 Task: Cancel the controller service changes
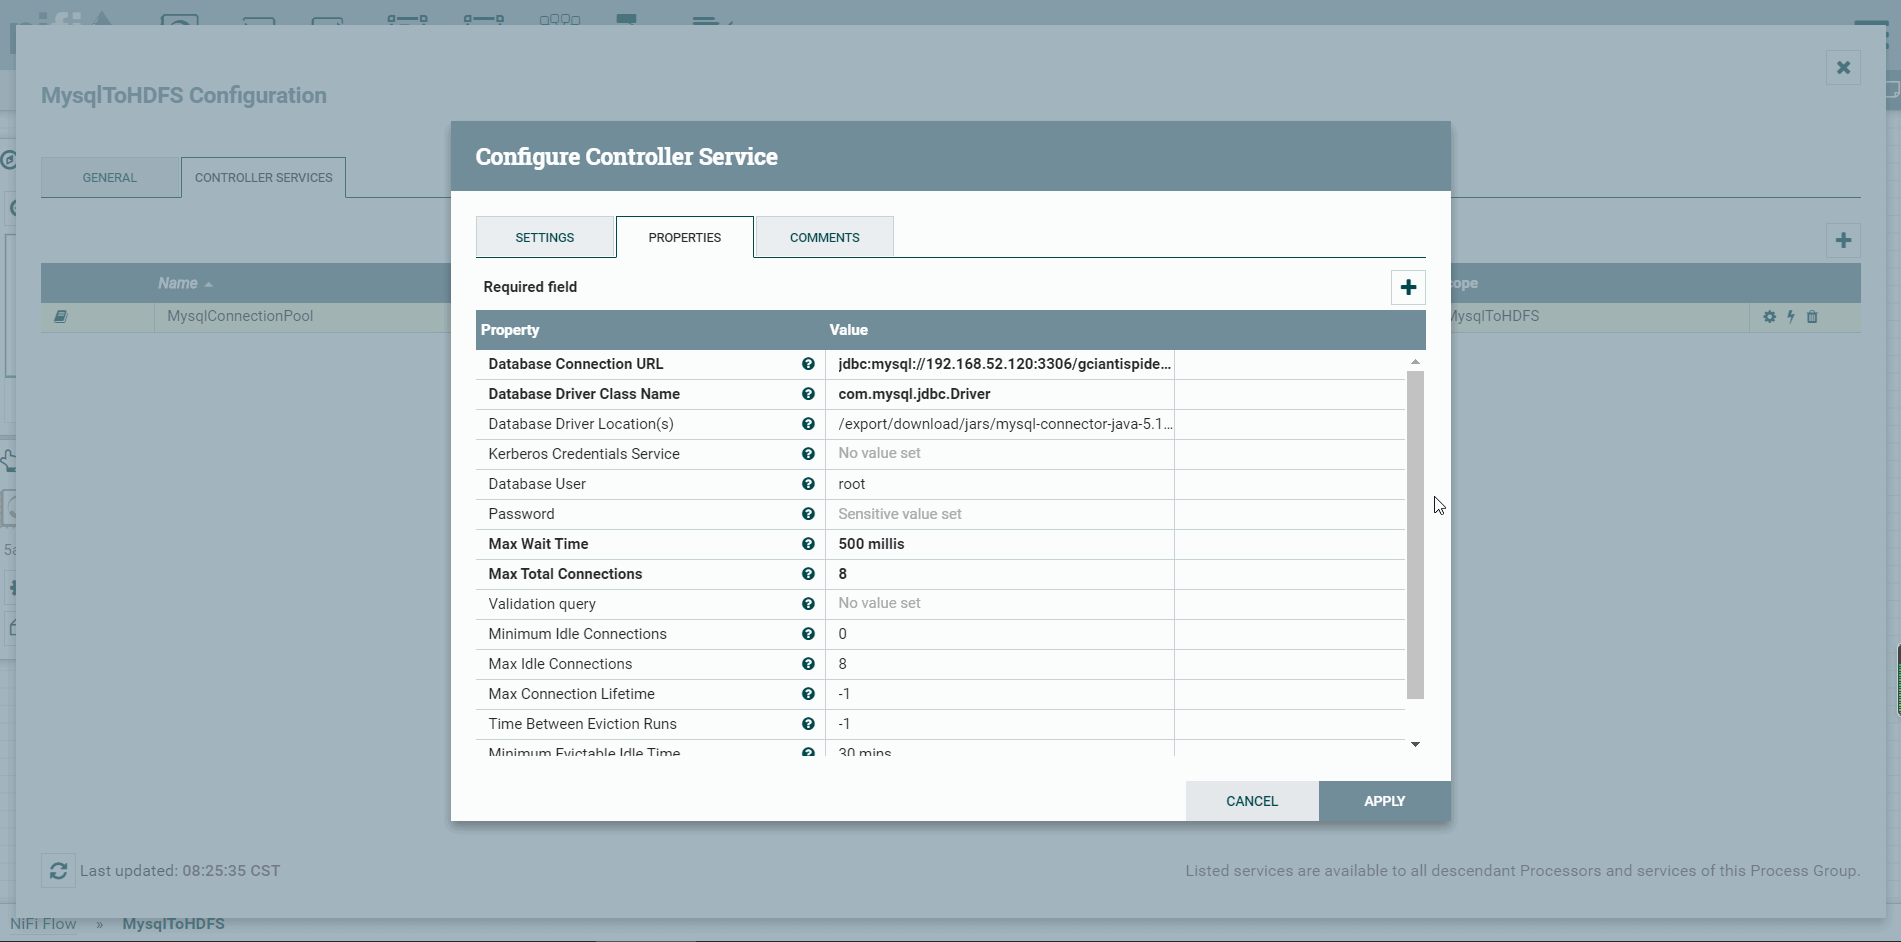(x=1252, y=801)
